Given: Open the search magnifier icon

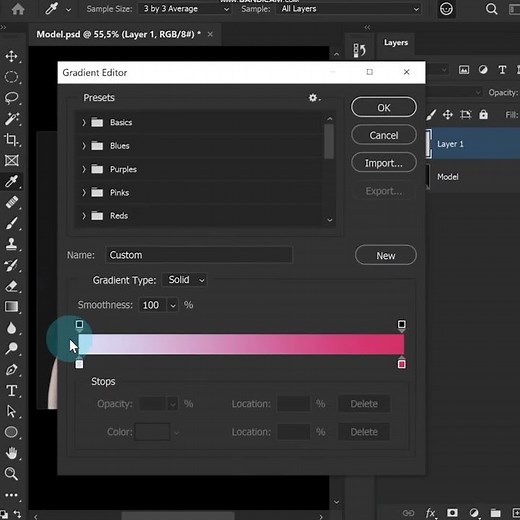Looking at the screenshot, I should click(491, 9).
